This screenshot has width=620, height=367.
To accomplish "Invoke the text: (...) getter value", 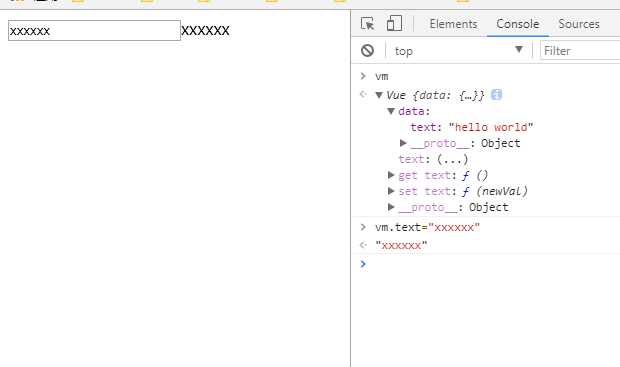I will [x=453, y=159].
